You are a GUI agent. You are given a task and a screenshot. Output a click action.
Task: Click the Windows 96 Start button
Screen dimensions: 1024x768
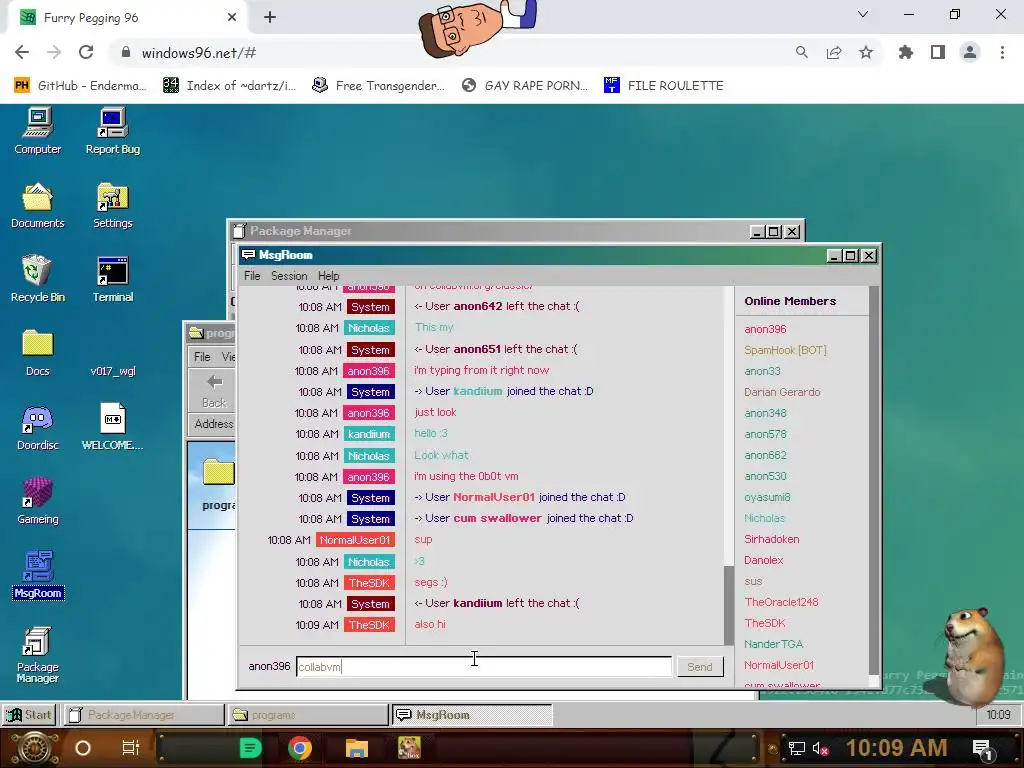[29, 714]
